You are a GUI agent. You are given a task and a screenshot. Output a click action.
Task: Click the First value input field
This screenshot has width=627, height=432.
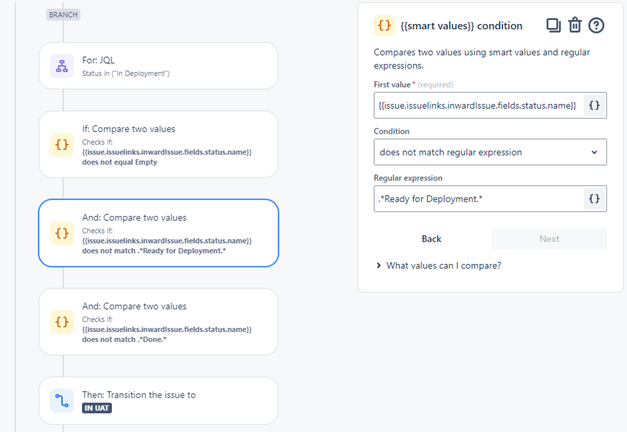(476, 105)
